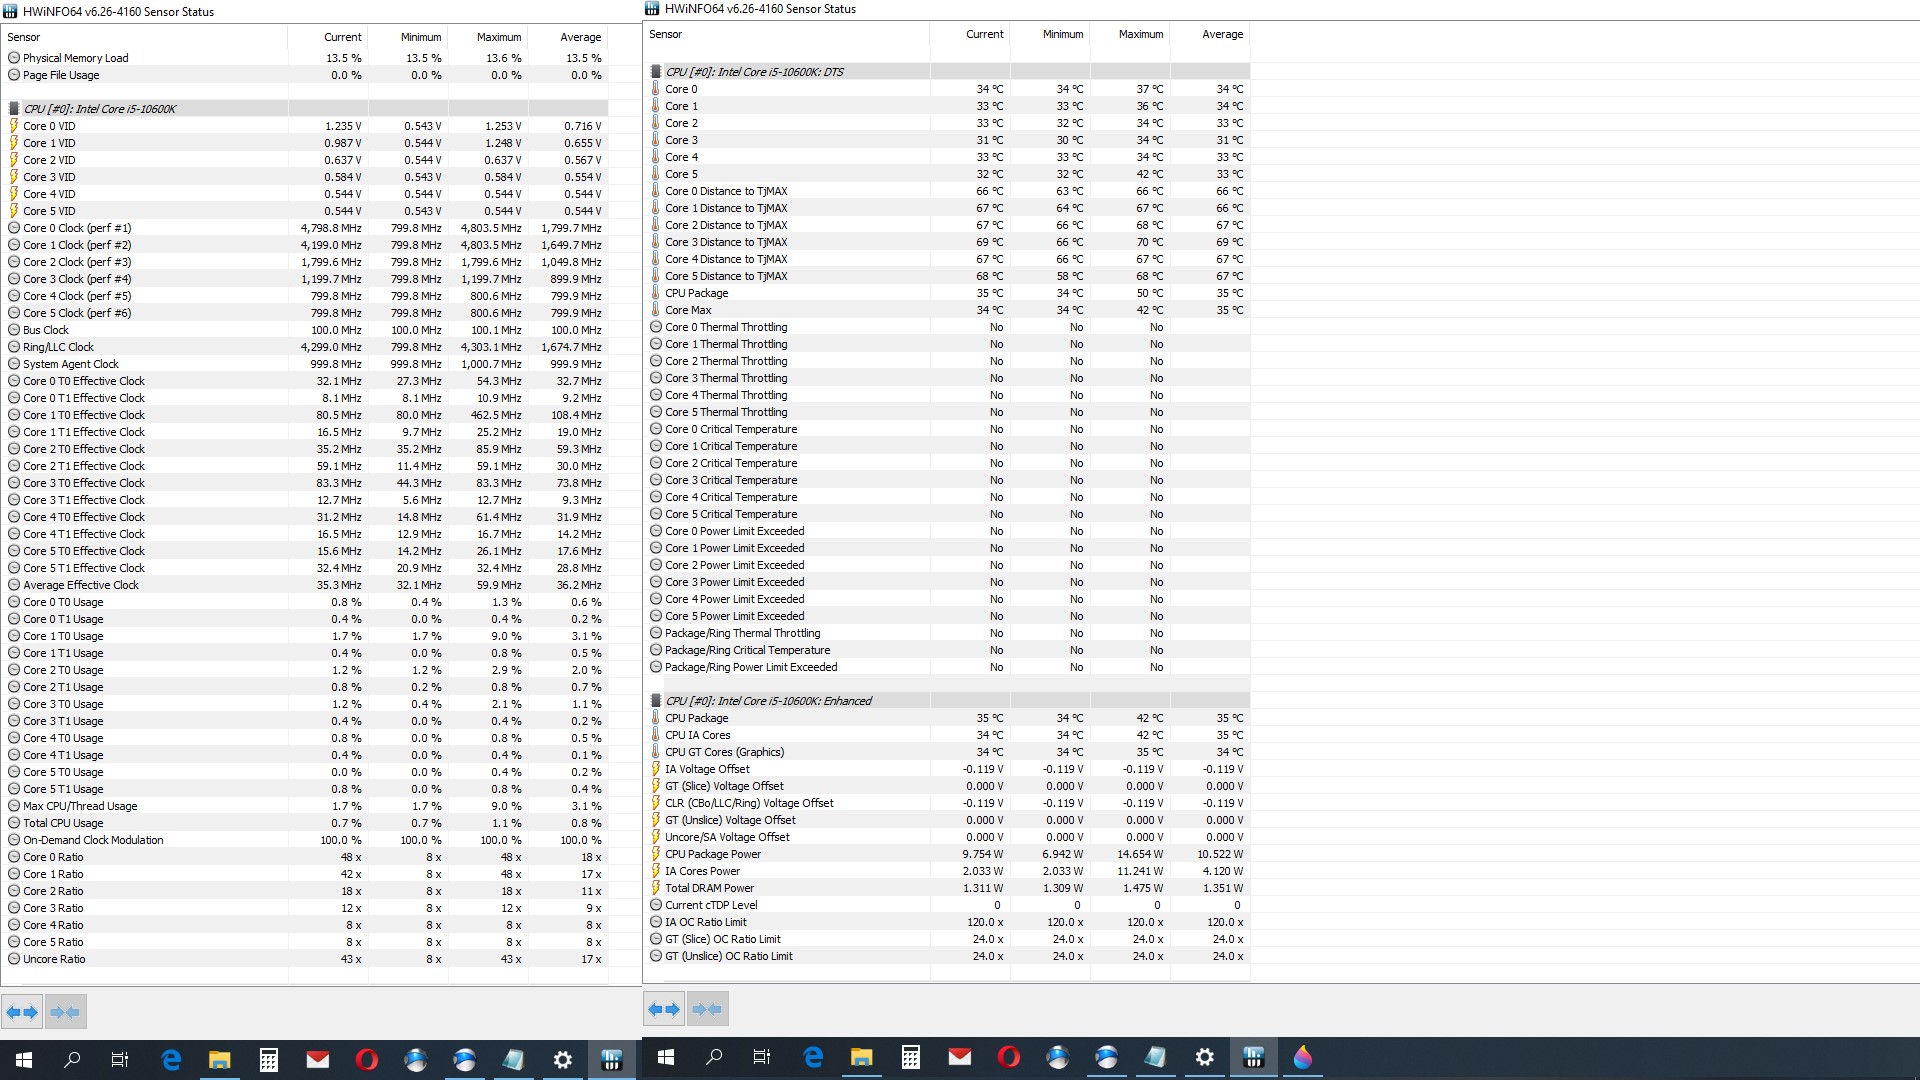Select the Package/Ring Power Limit Exceeded row

pos(751,667)
